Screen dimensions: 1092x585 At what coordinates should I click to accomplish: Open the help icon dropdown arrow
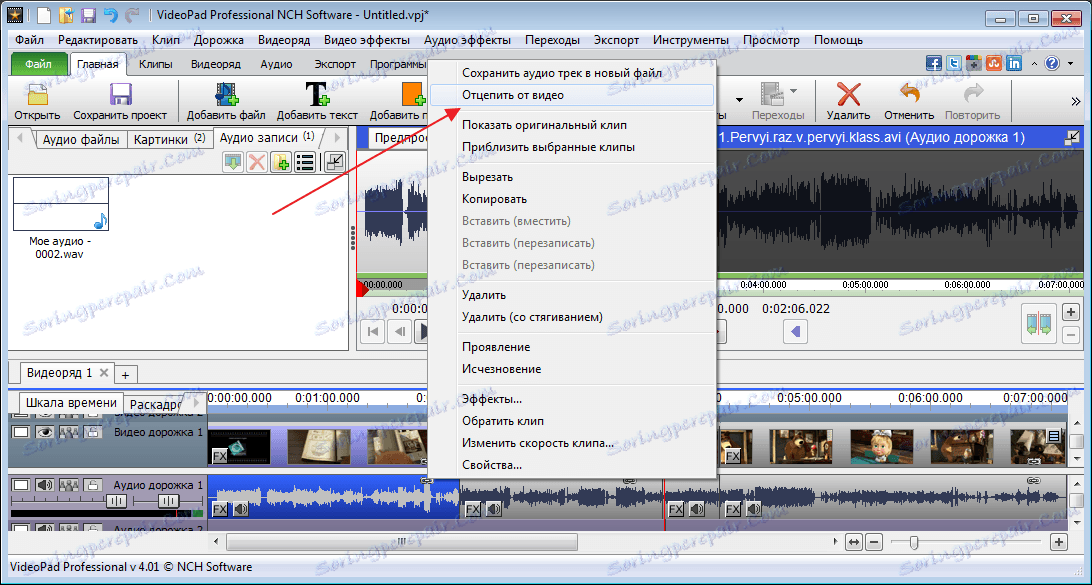click(1069, 64)
